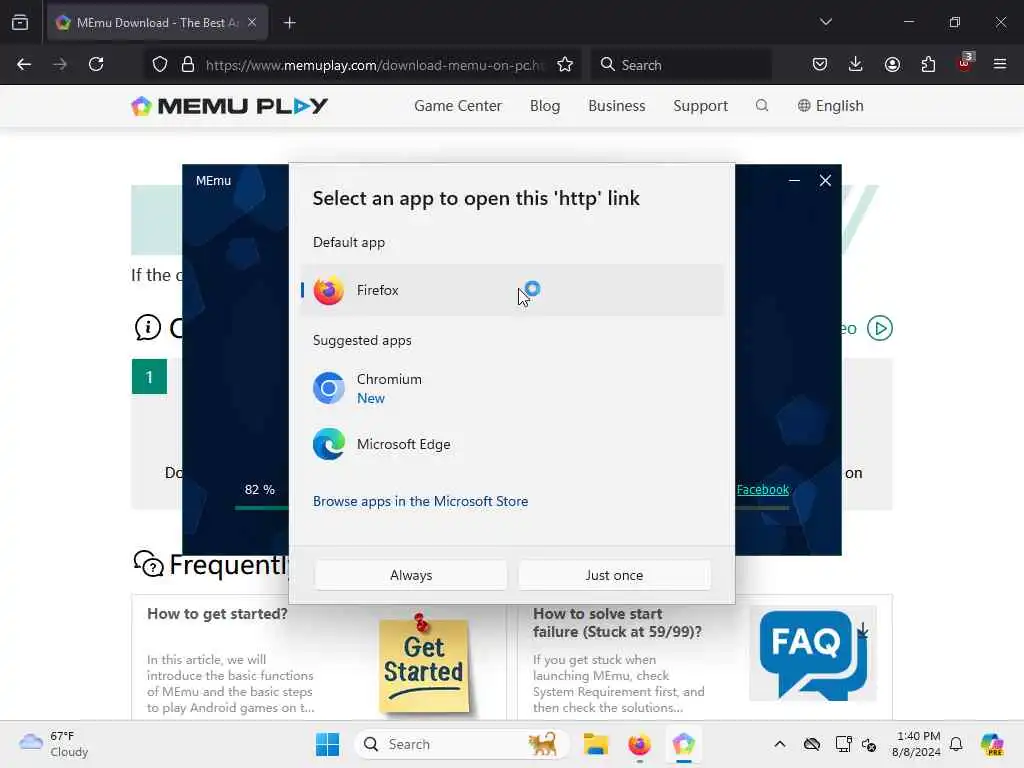Viewport: 1024px width, 768px height.
Task: Open the Firefox account icon
Action: [x=892, y=64]
